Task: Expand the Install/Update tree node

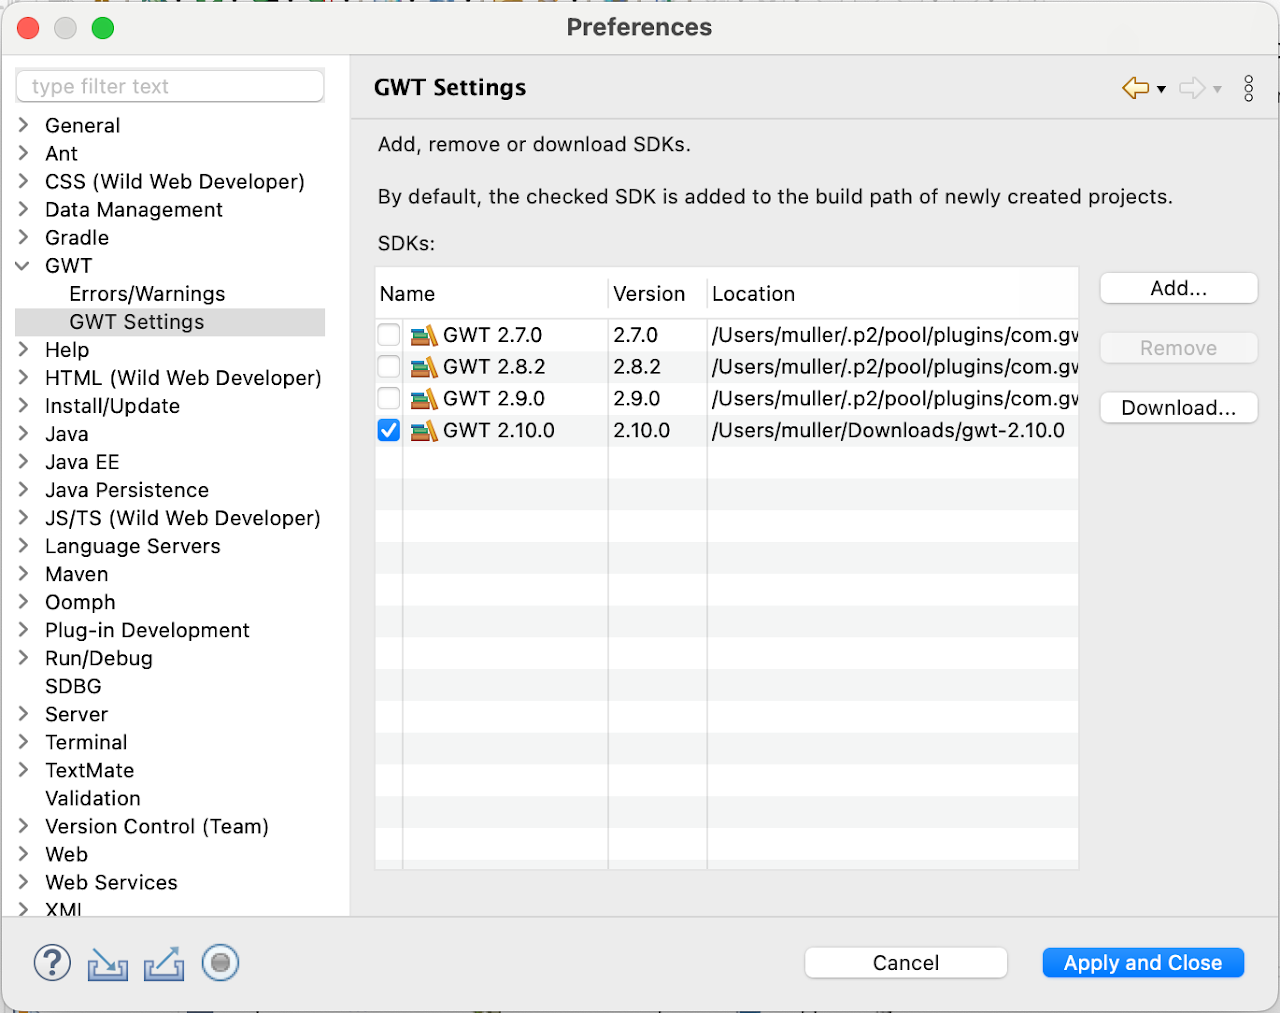Action: [x=23, y=406]
